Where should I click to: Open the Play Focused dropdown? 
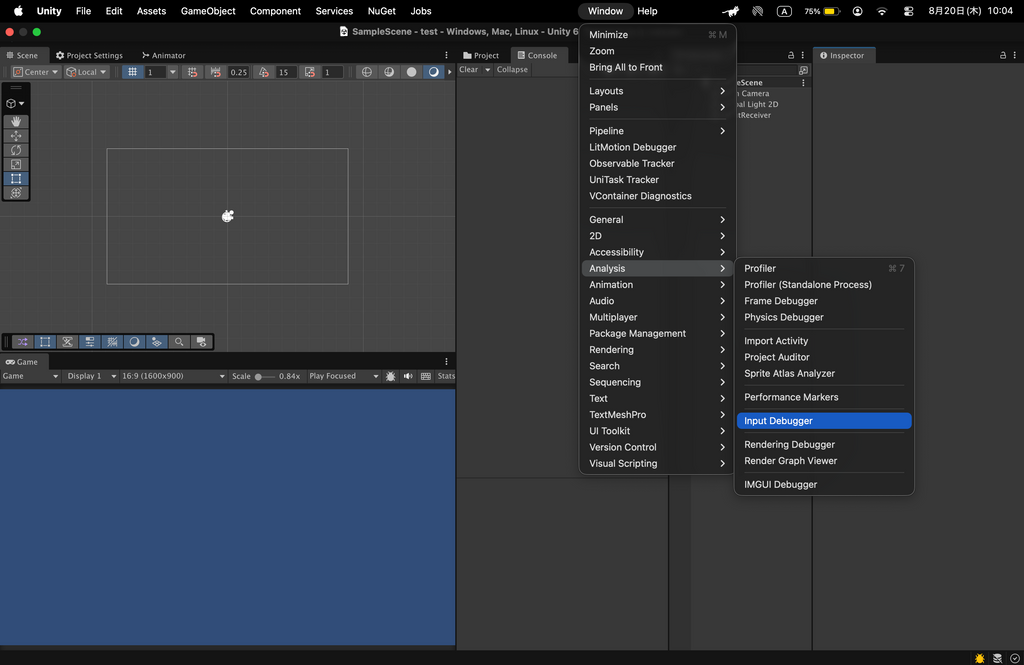click(344, 376)
